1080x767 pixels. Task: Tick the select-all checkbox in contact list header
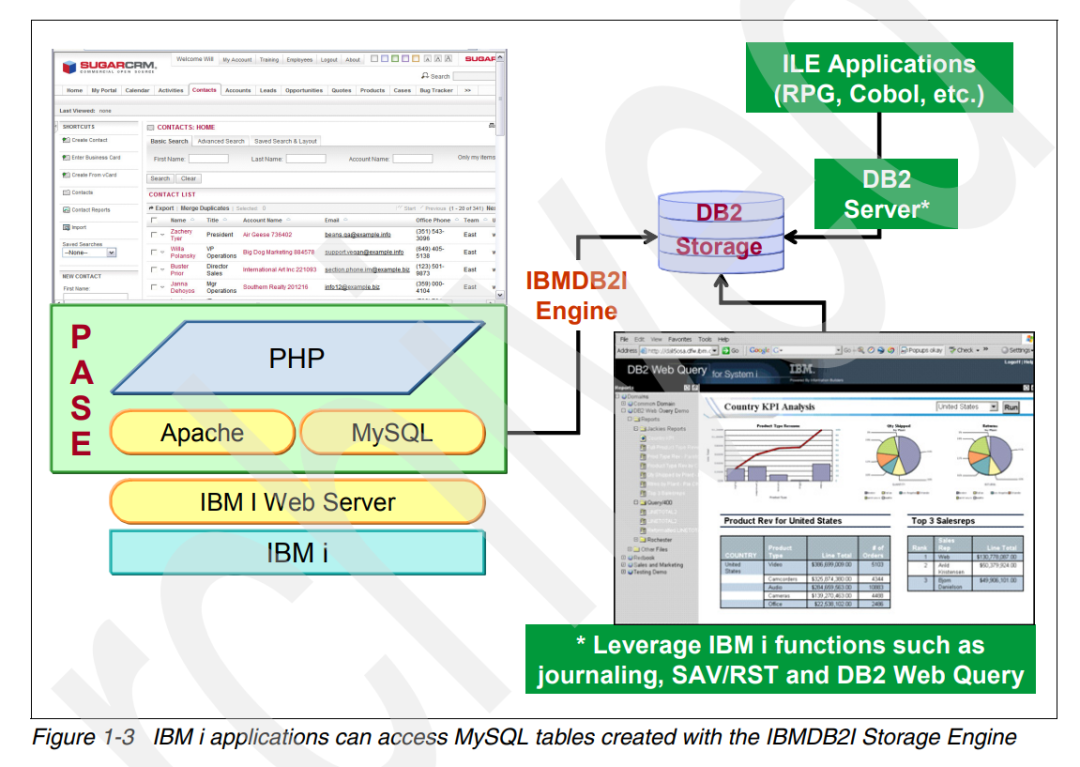point(154,220)
